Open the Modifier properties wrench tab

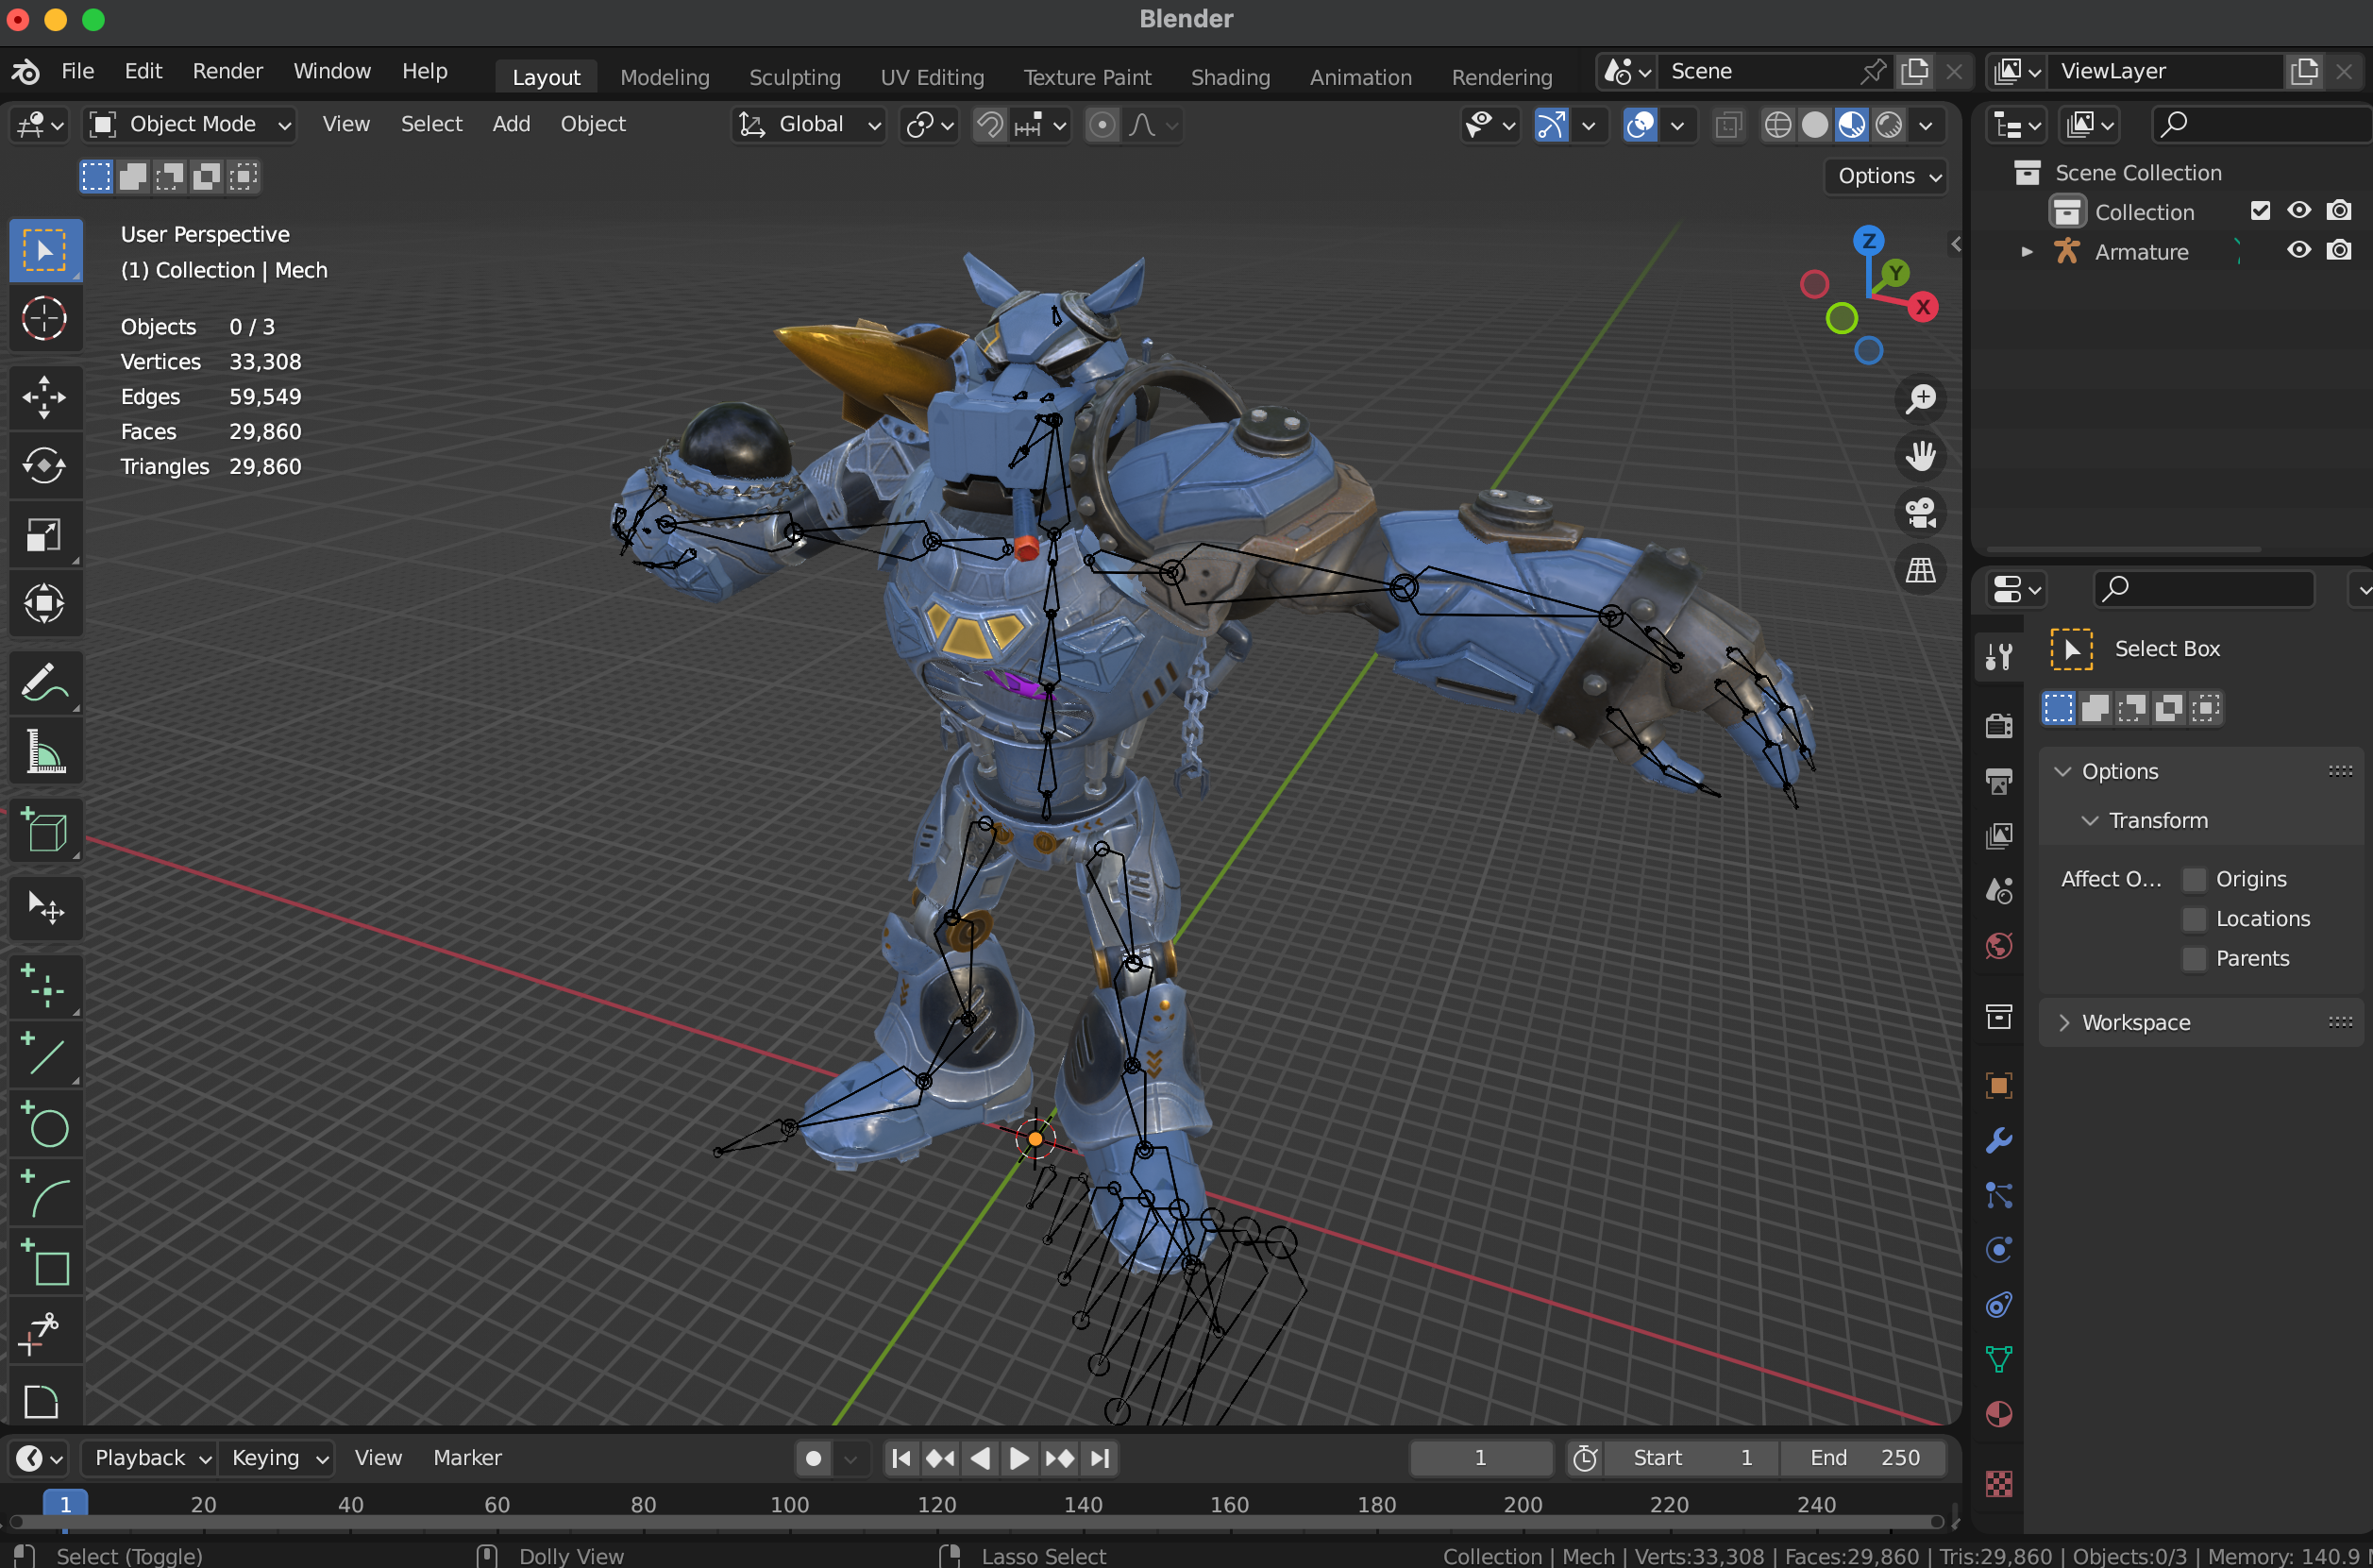pos(1998,1141)
